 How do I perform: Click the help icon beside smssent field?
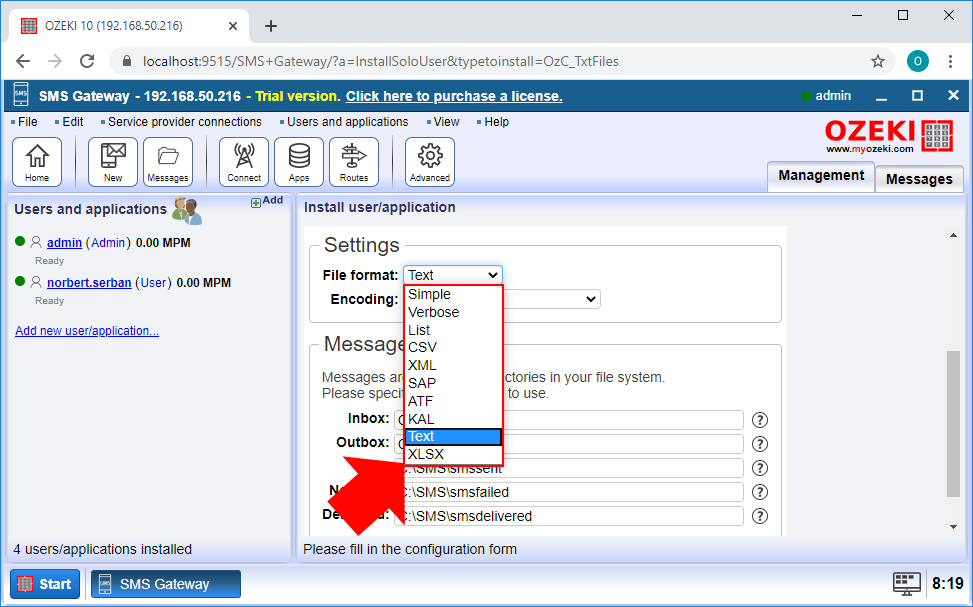(760, 468)
